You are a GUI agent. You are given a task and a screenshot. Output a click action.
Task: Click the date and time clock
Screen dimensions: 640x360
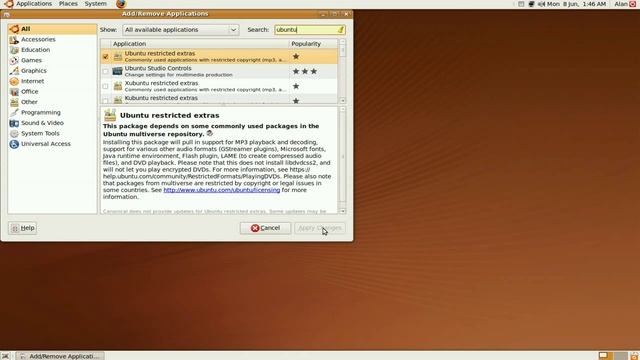[x=576, y=4]
